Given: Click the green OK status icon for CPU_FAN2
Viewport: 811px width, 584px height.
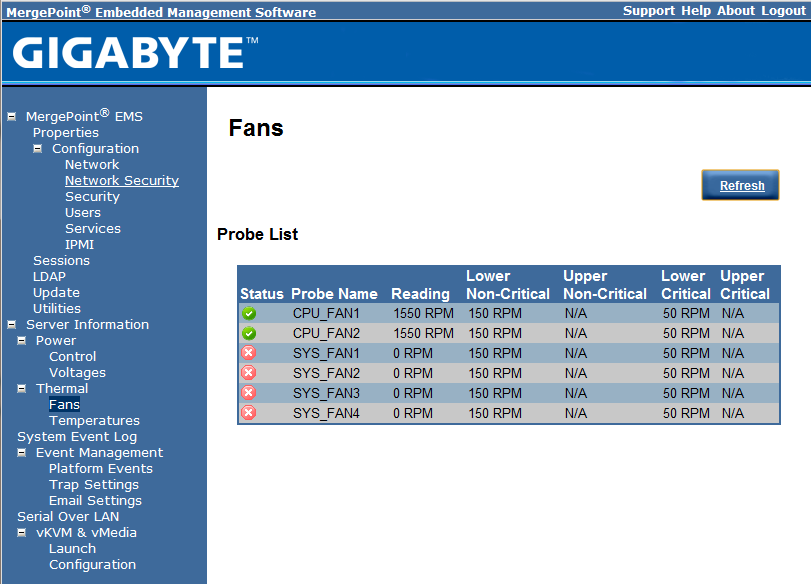Looking at the screenshot, I should [249, 333].
